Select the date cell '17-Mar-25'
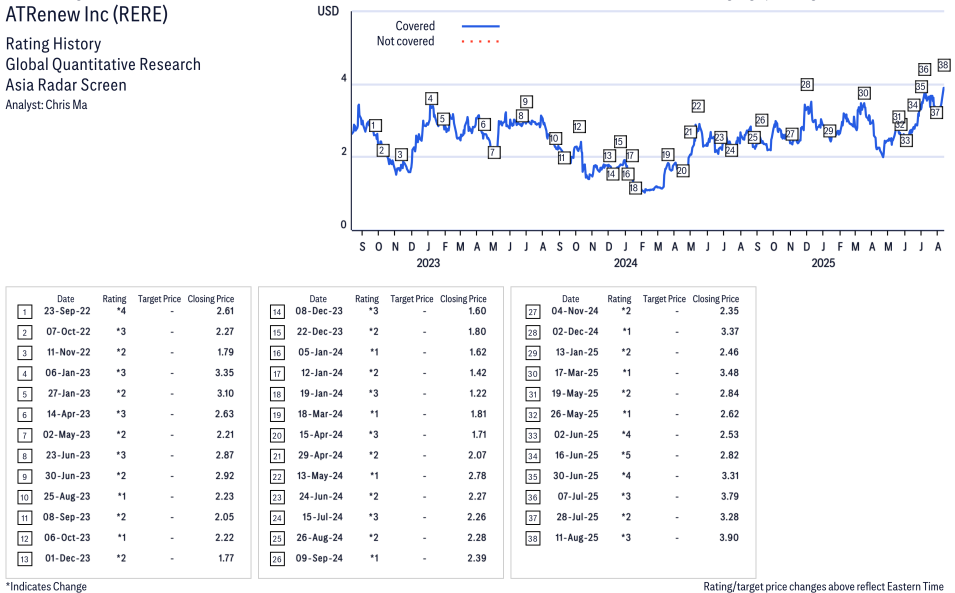The image size is (955, 593). click(576, 373)
